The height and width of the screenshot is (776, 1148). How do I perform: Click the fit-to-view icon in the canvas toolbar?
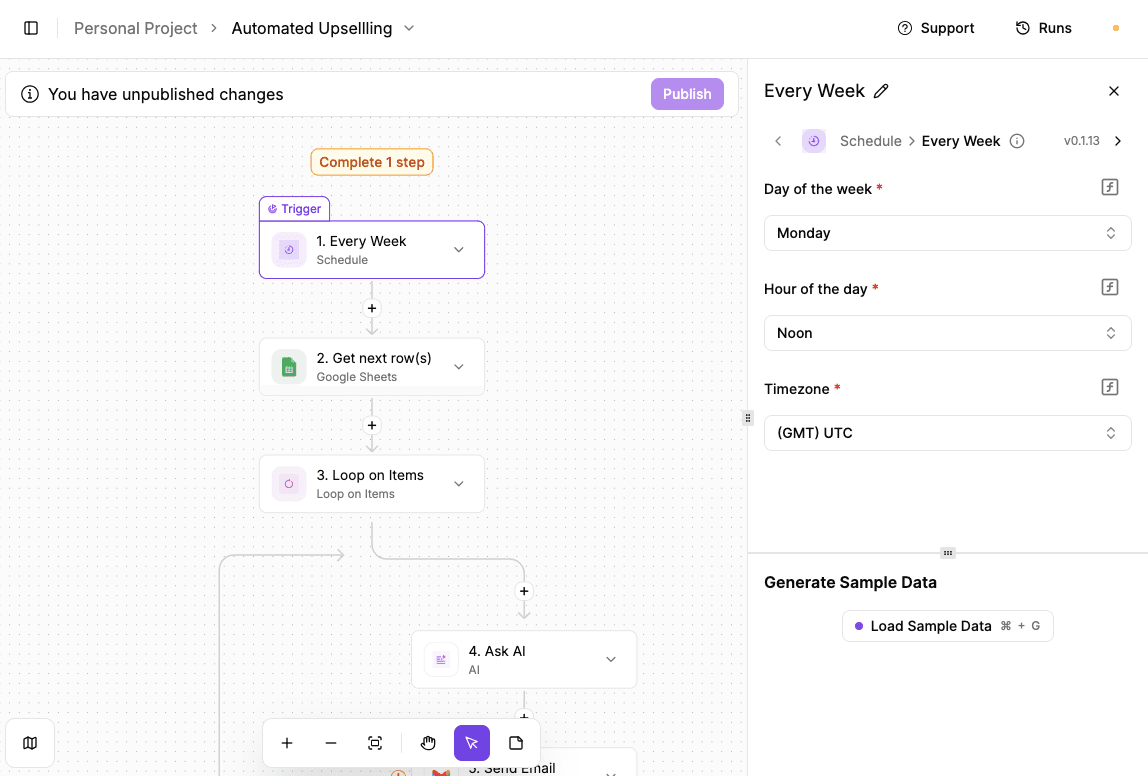[375, 743]
